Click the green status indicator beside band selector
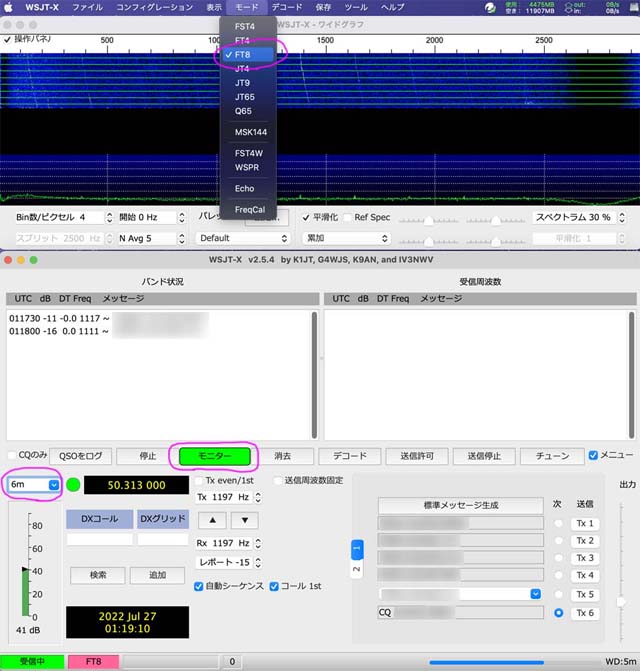This screenshot has height=671, width=640. click(72, 485)
